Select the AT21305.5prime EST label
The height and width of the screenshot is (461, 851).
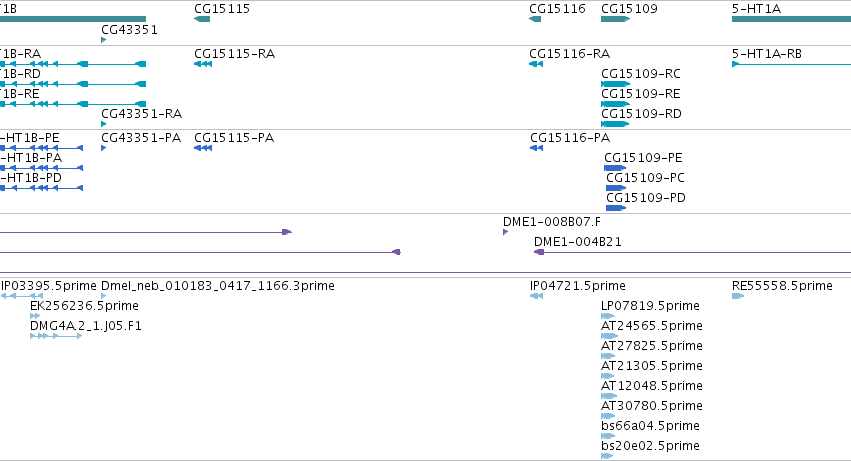tap(652, 367)
